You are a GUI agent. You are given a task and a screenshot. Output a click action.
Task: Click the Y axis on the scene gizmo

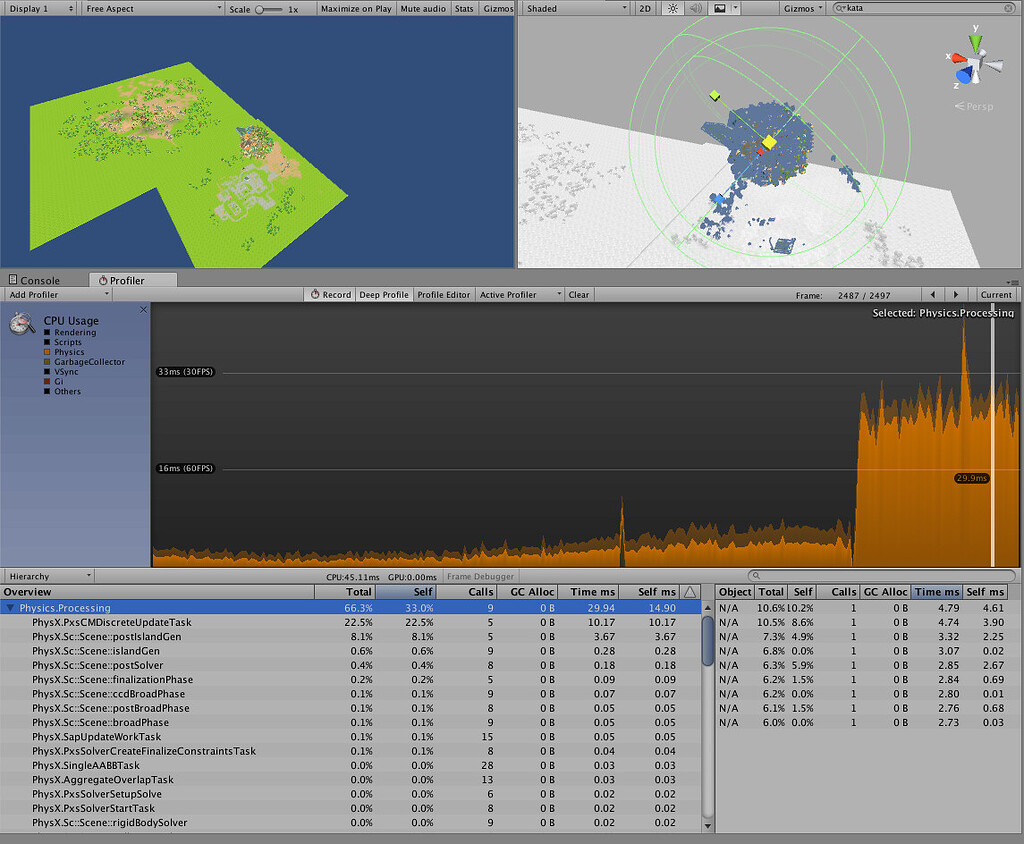(973, 40)
